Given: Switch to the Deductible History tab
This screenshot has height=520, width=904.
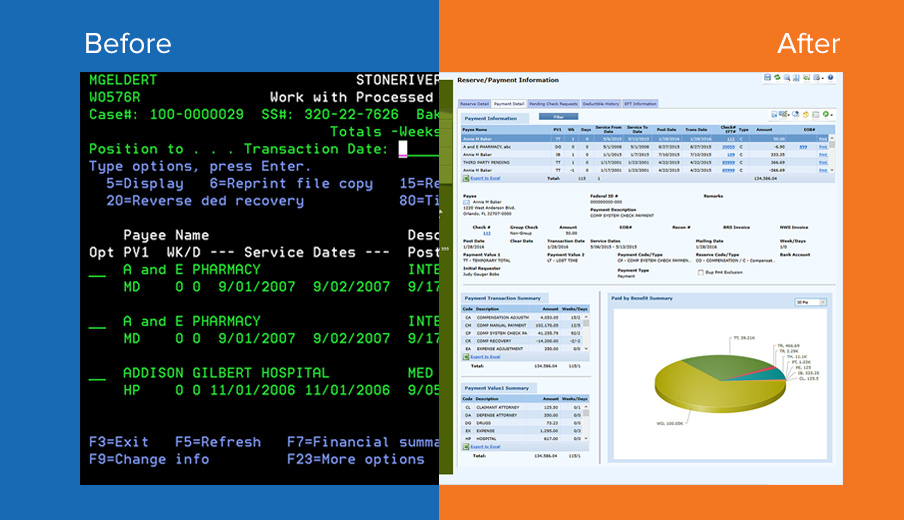Looking at the screenshot, I should coord(601,104).
